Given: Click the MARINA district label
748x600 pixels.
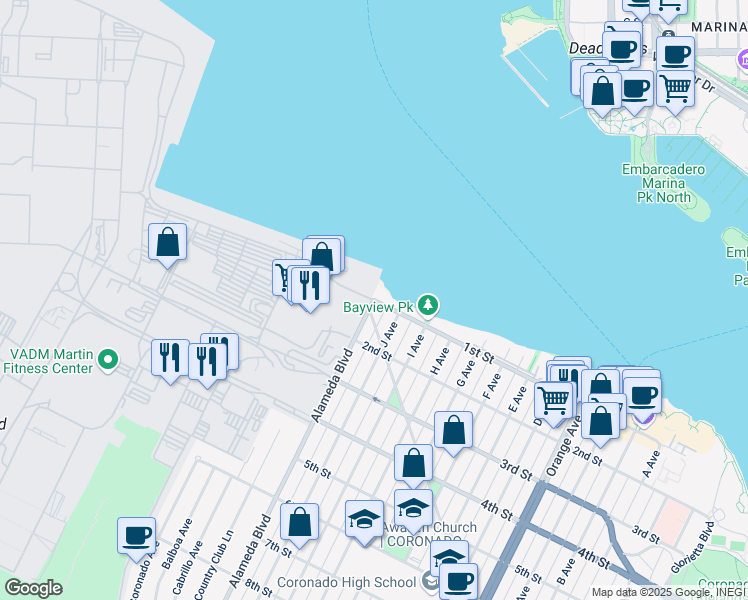Looking at the screenshot, I should point(719,27).
